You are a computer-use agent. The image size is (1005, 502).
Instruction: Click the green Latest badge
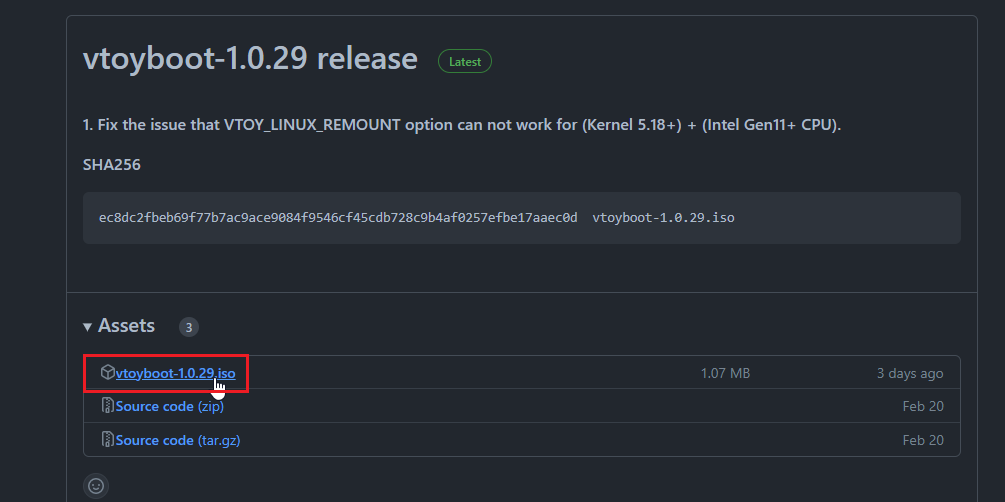tap(465, 61)
